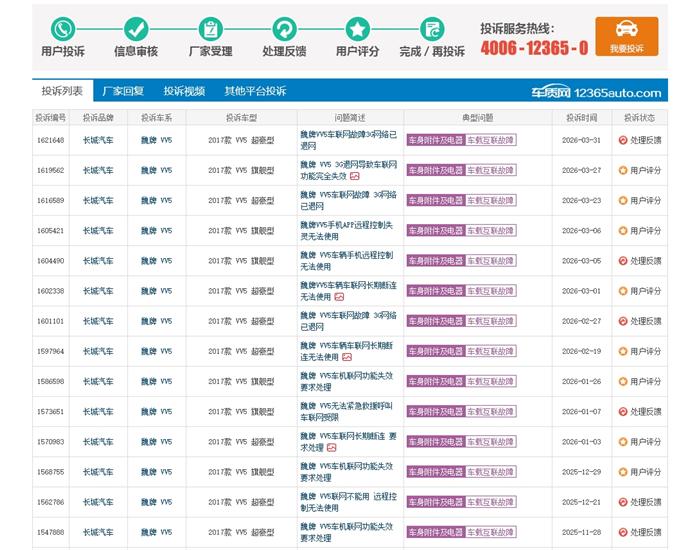Click image icon in complaint 1597964 summary
The height and width of the screenshot is (550, 700).
[347, 357]
